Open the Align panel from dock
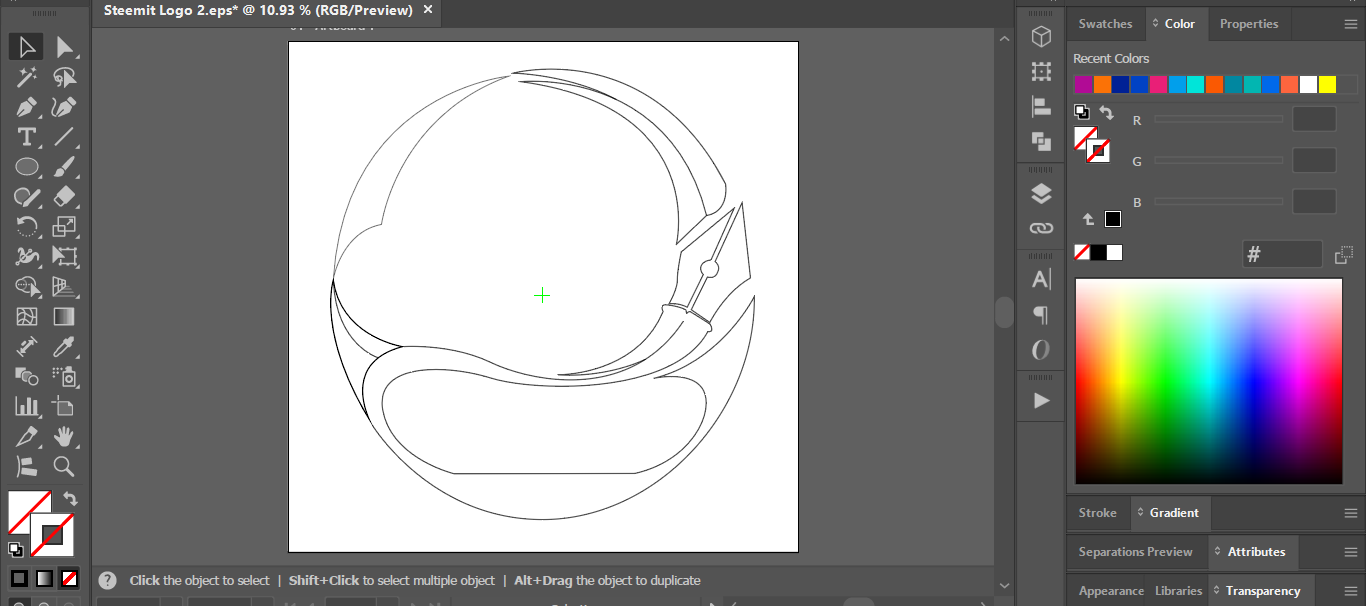 (x=1041, y=107)
